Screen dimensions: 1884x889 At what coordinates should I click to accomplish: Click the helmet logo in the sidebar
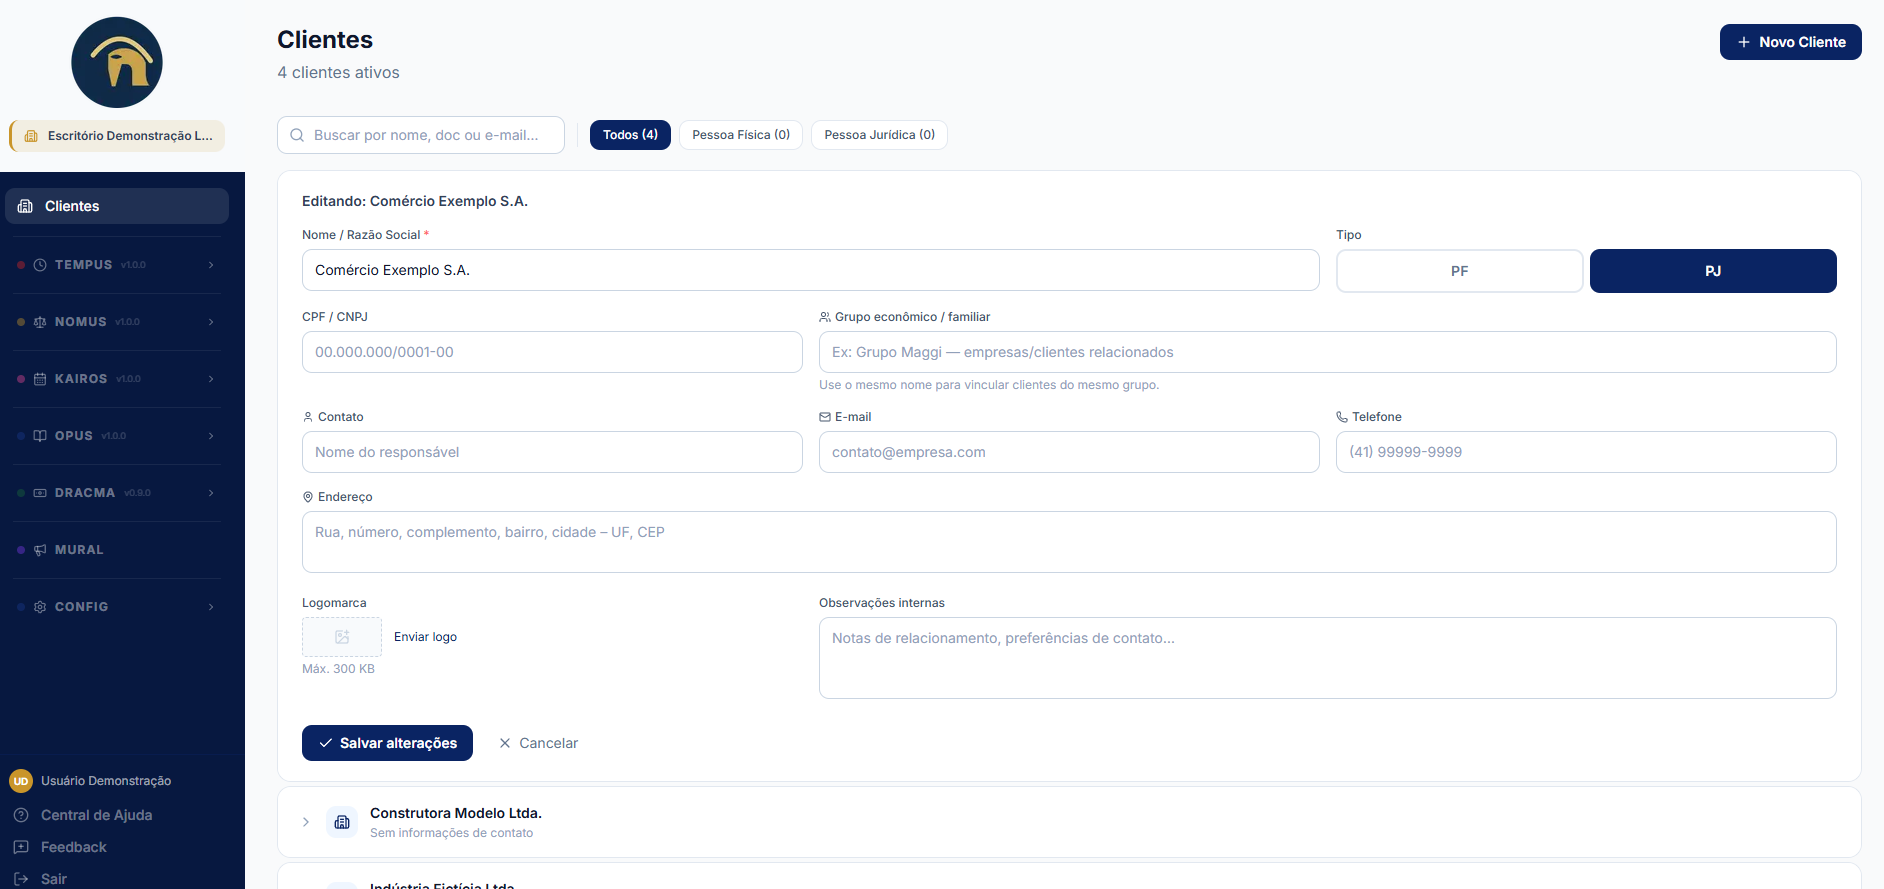tap(117, 62)
